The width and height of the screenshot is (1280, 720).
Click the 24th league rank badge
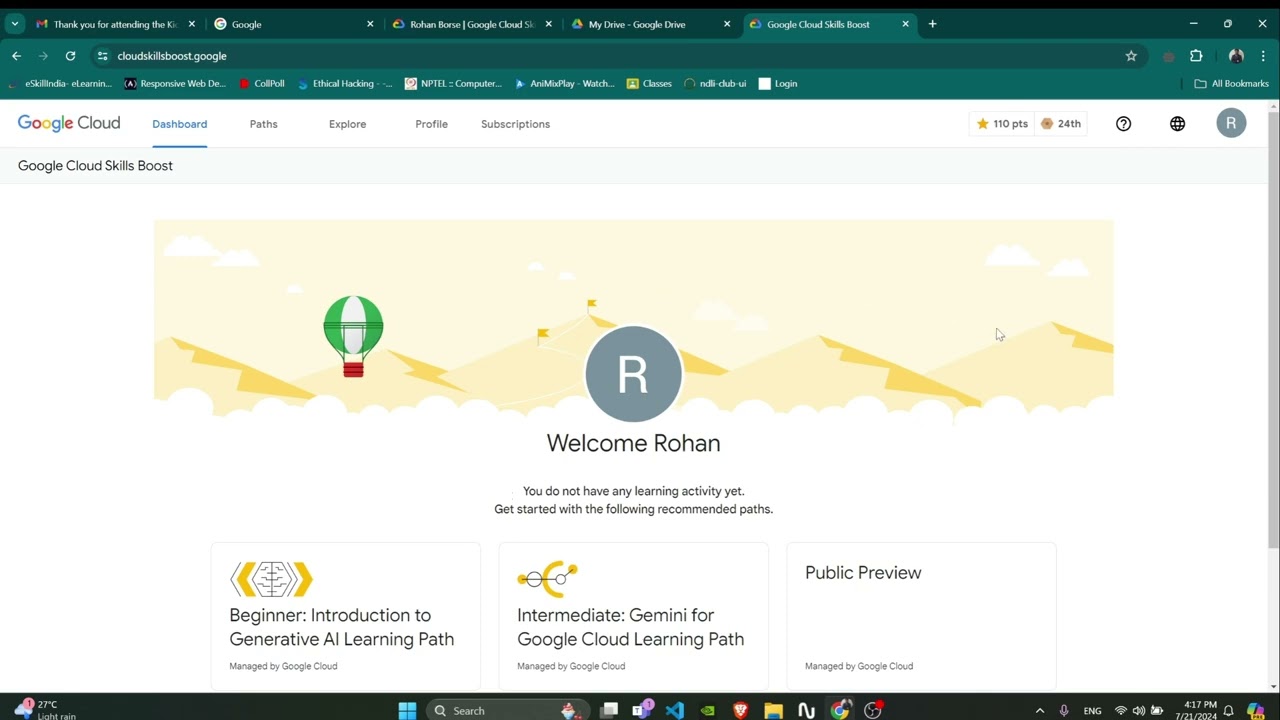[x=1061, y=124]
